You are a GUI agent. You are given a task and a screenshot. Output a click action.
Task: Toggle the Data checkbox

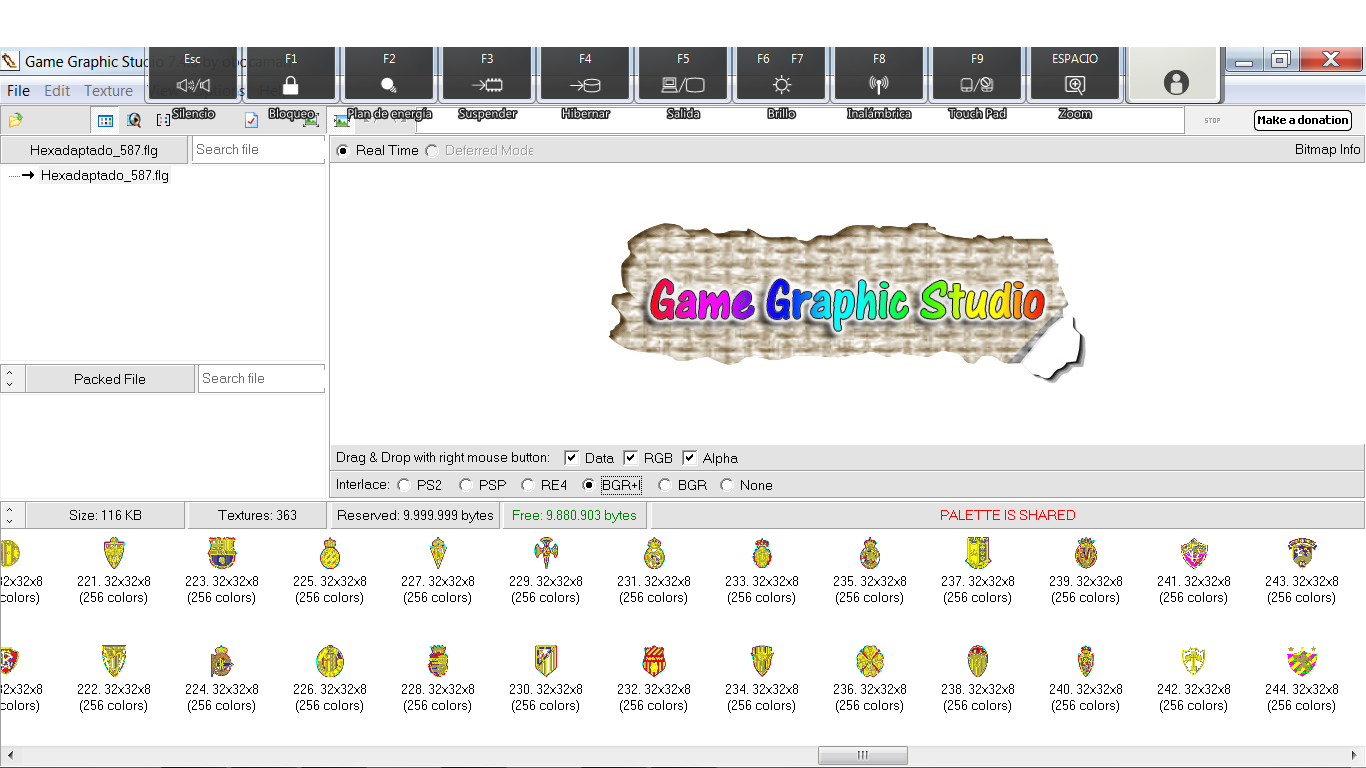click(572, 458)
